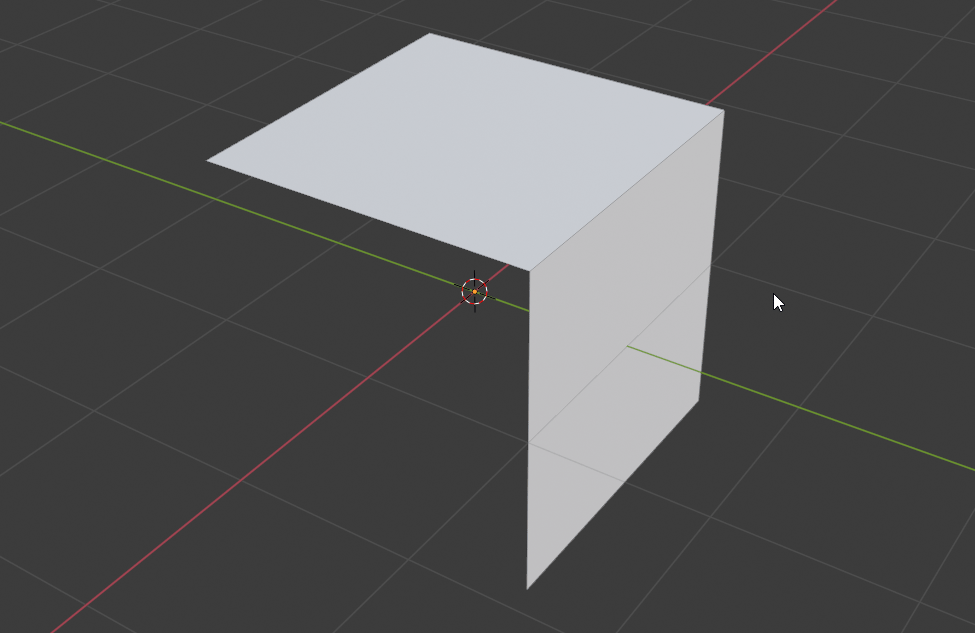The height and width of the screenshot is (633, 975).
Task: Click the 3D cursor at the world origin
Action: [474, 291]
